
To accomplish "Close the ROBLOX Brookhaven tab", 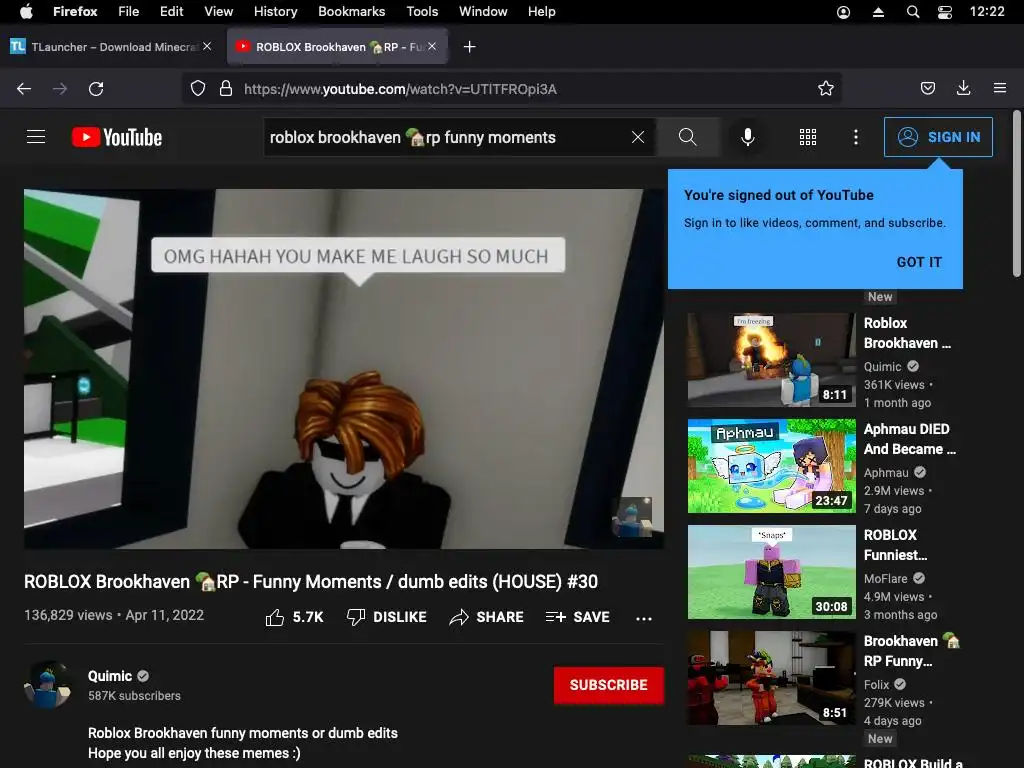I will click(x=432, y=46).
